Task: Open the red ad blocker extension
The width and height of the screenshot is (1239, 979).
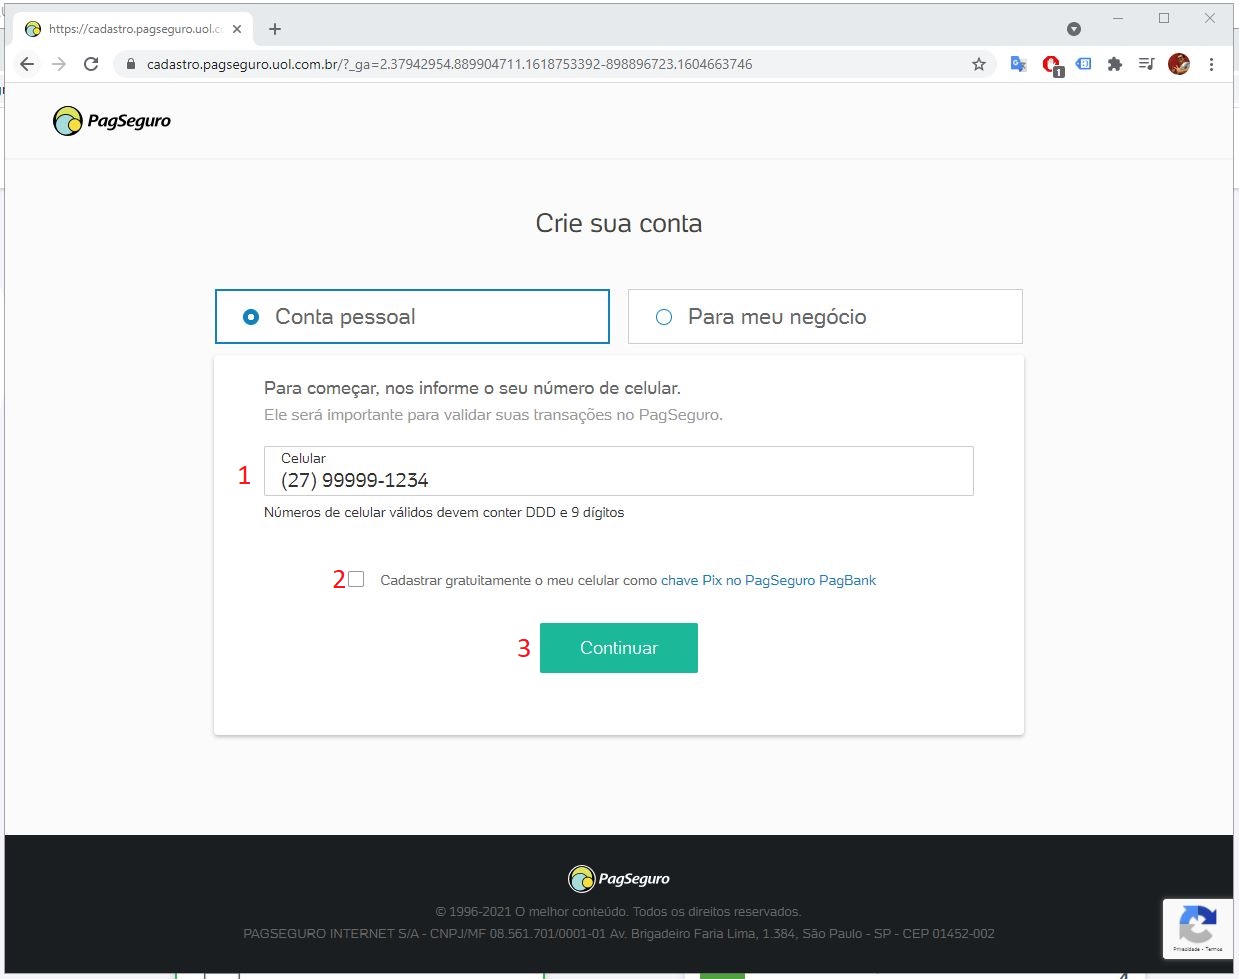Action: (x=1052, y=65)
